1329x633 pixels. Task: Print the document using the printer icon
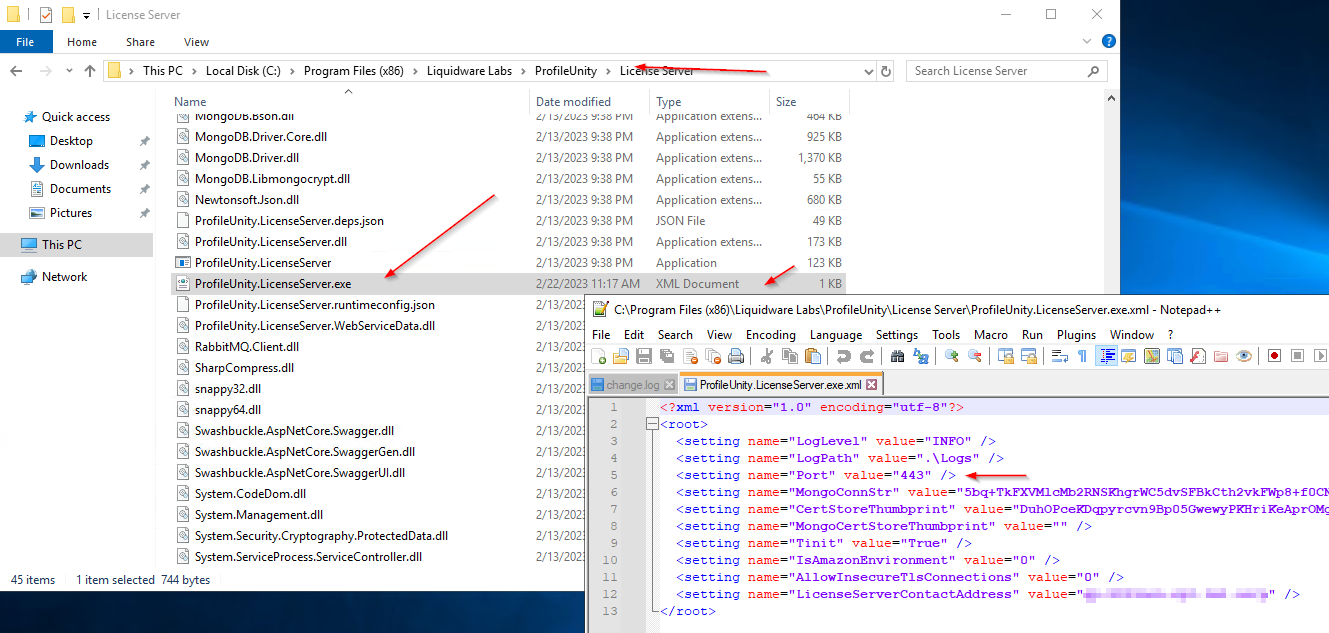point(736,356)
